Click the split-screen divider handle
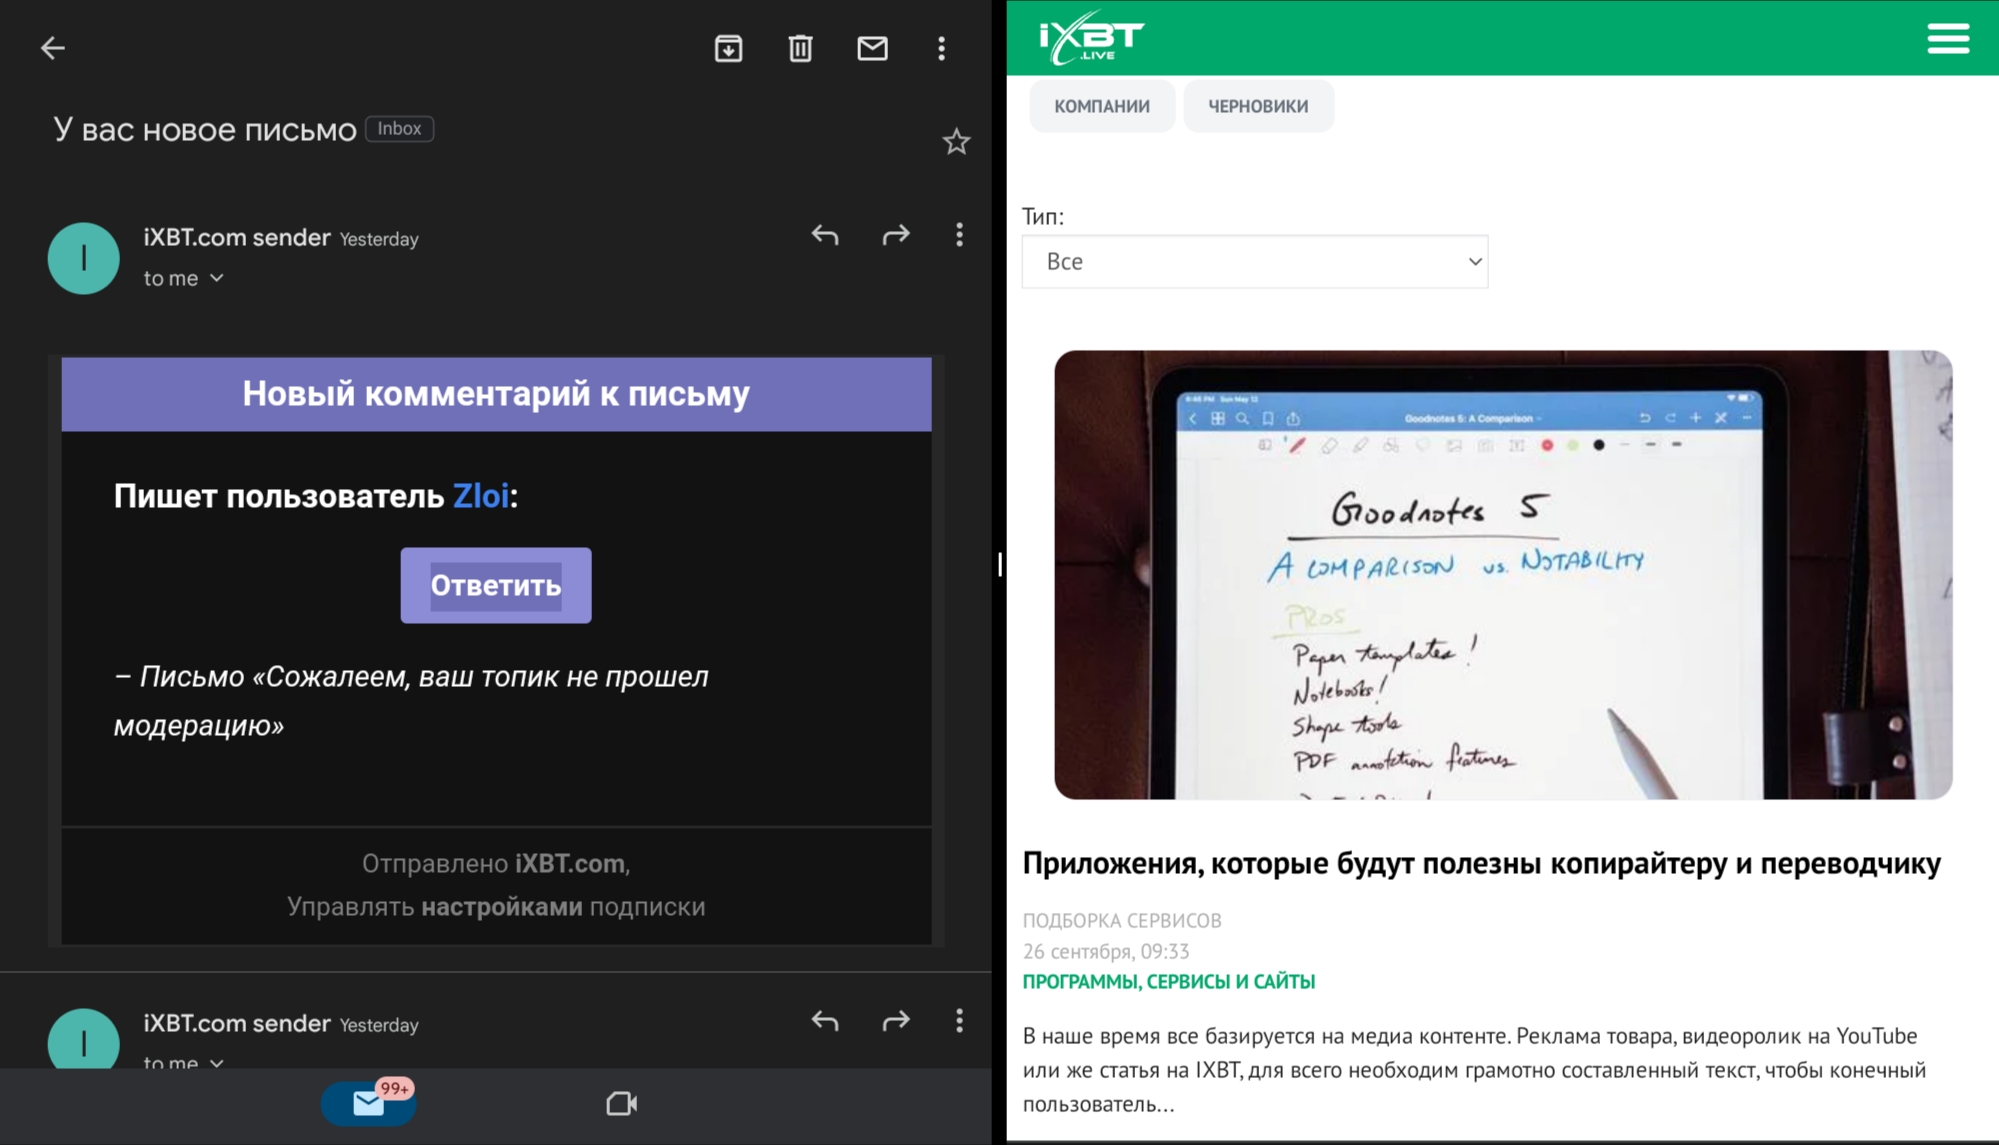 (999, 564)
